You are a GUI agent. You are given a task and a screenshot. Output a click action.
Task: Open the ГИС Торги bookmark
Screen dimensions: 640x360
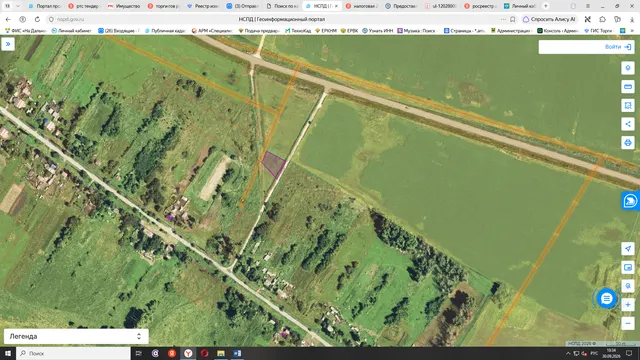pyautogui.click(x=599, y=31)
